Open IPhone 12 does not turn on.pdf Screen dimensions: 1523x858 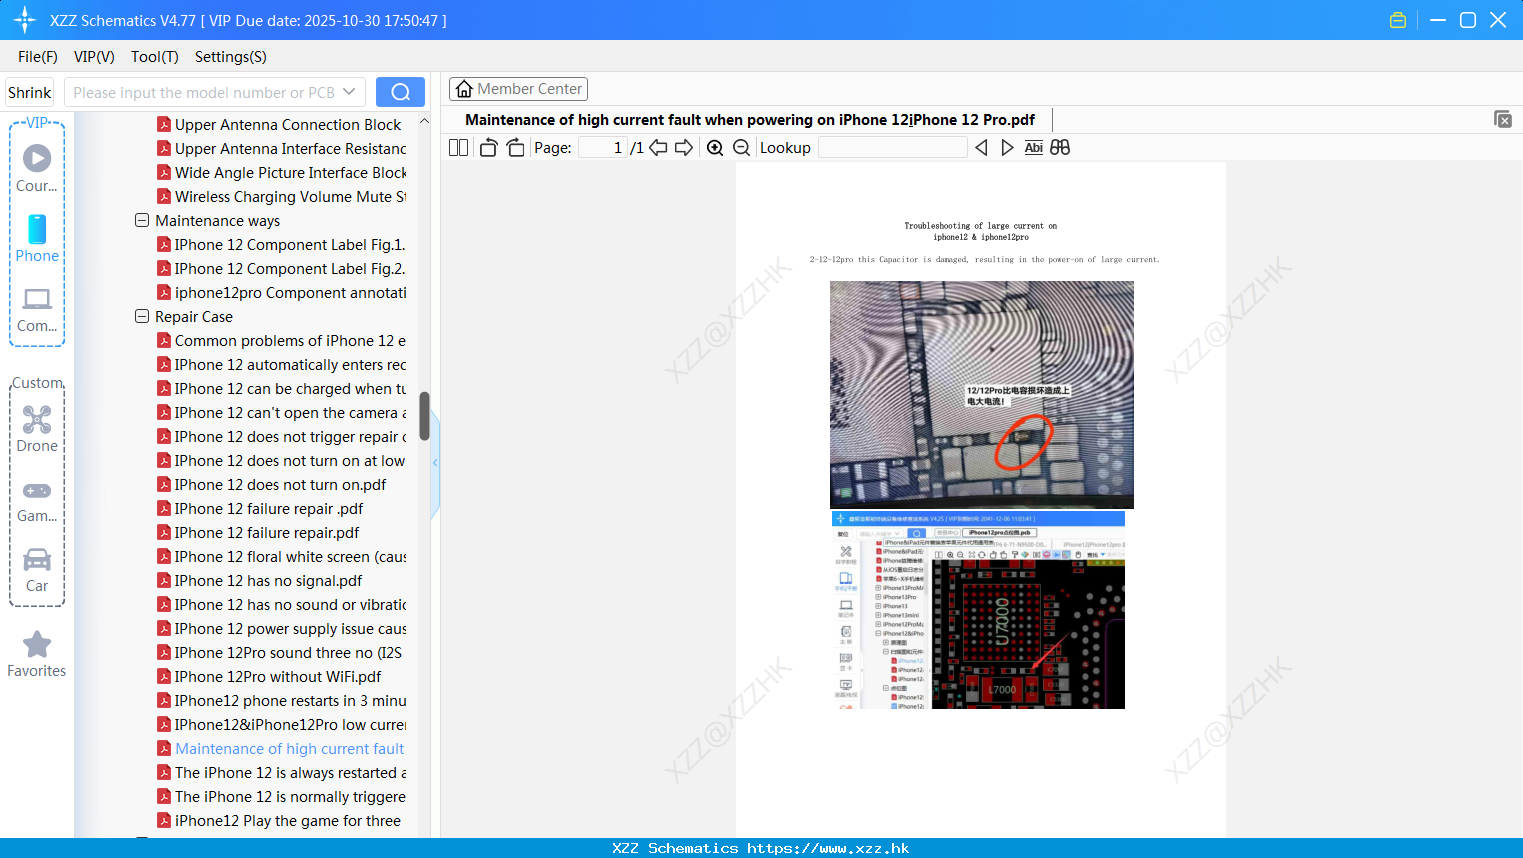point(272,484)
